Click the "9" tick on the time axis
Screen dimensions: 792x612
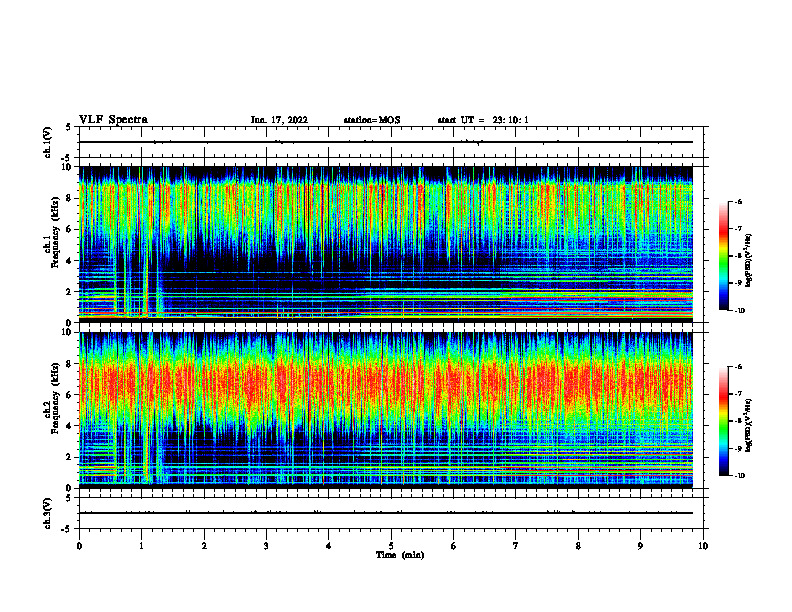(640, 546)
